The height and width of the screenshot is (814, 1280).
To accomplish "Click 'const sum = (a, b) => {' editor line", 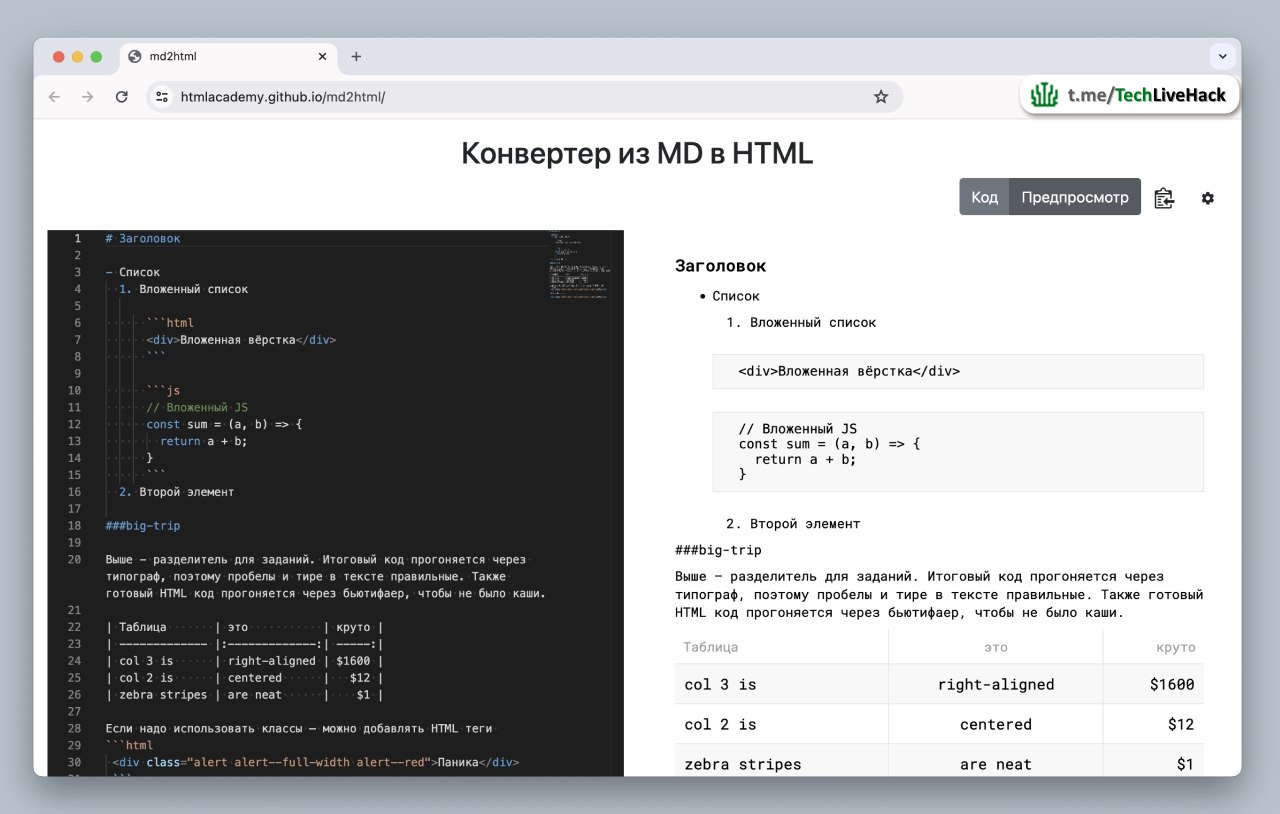I will [x=224, y=424].
